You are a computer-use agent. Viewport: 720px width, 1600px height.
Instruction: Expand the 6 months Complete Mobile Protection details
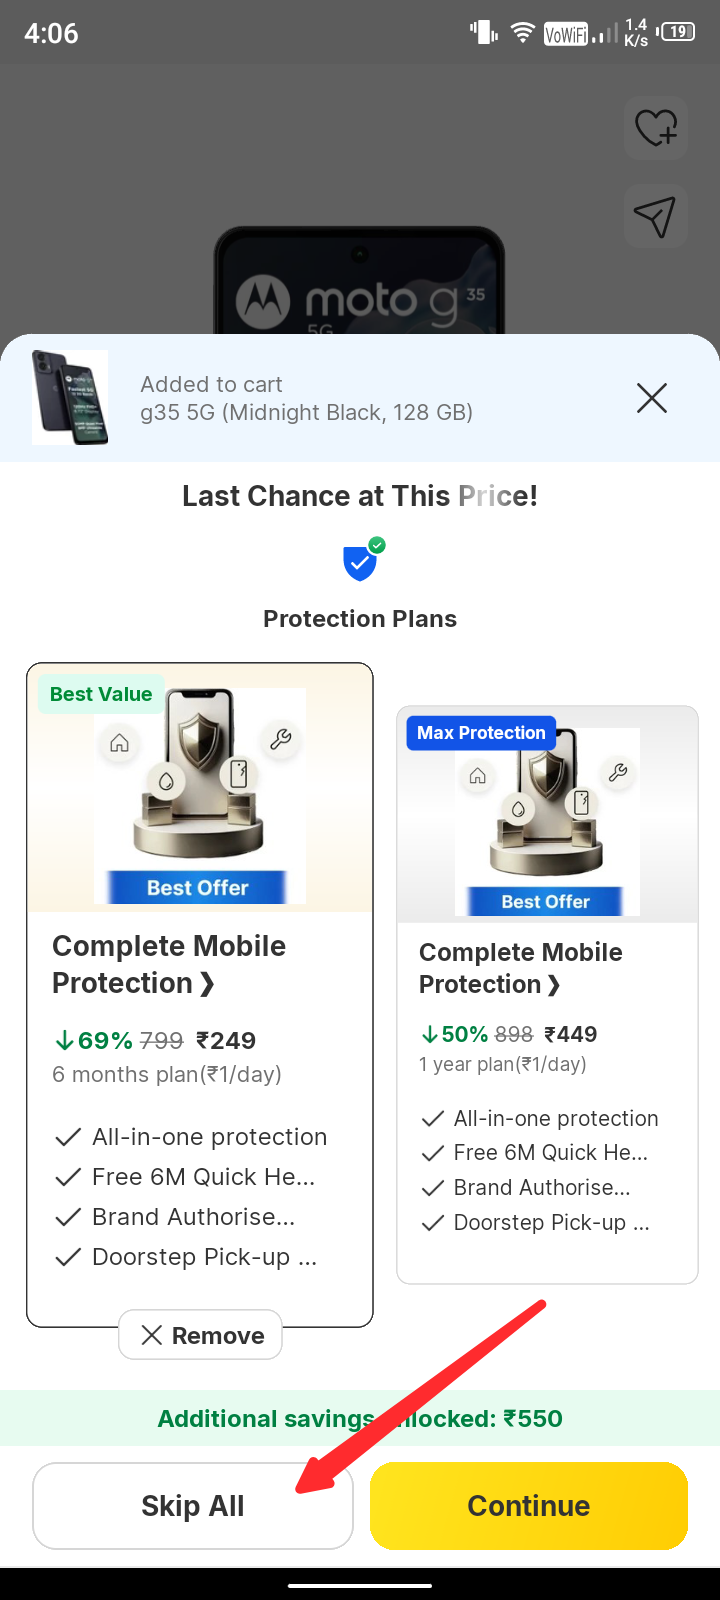[x=169, y=964]
